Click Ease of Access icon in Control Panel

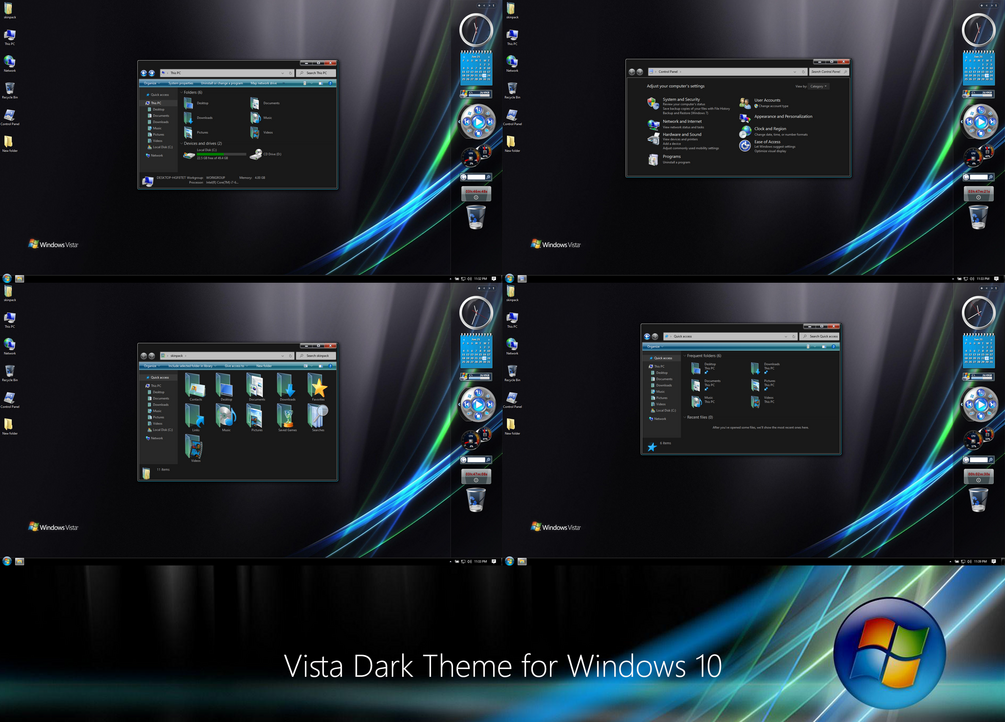coord(745,146)
